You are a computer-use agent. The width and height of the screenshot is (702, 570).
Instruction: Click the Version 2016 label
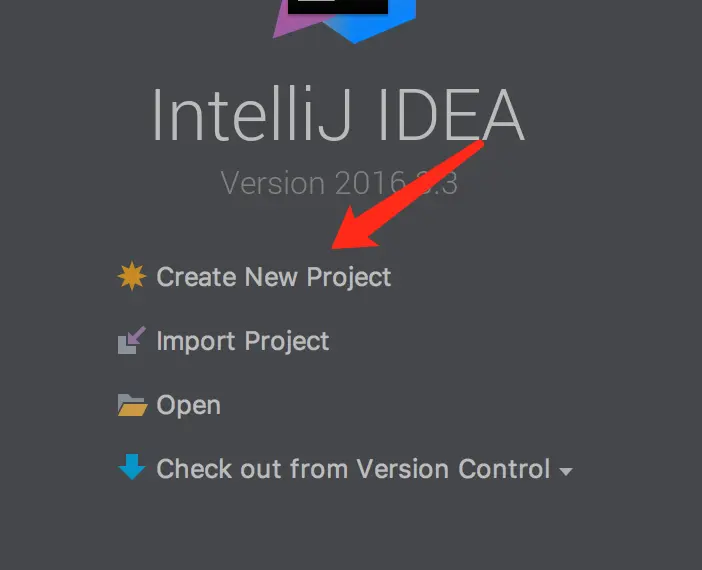[x=339, y=182]
